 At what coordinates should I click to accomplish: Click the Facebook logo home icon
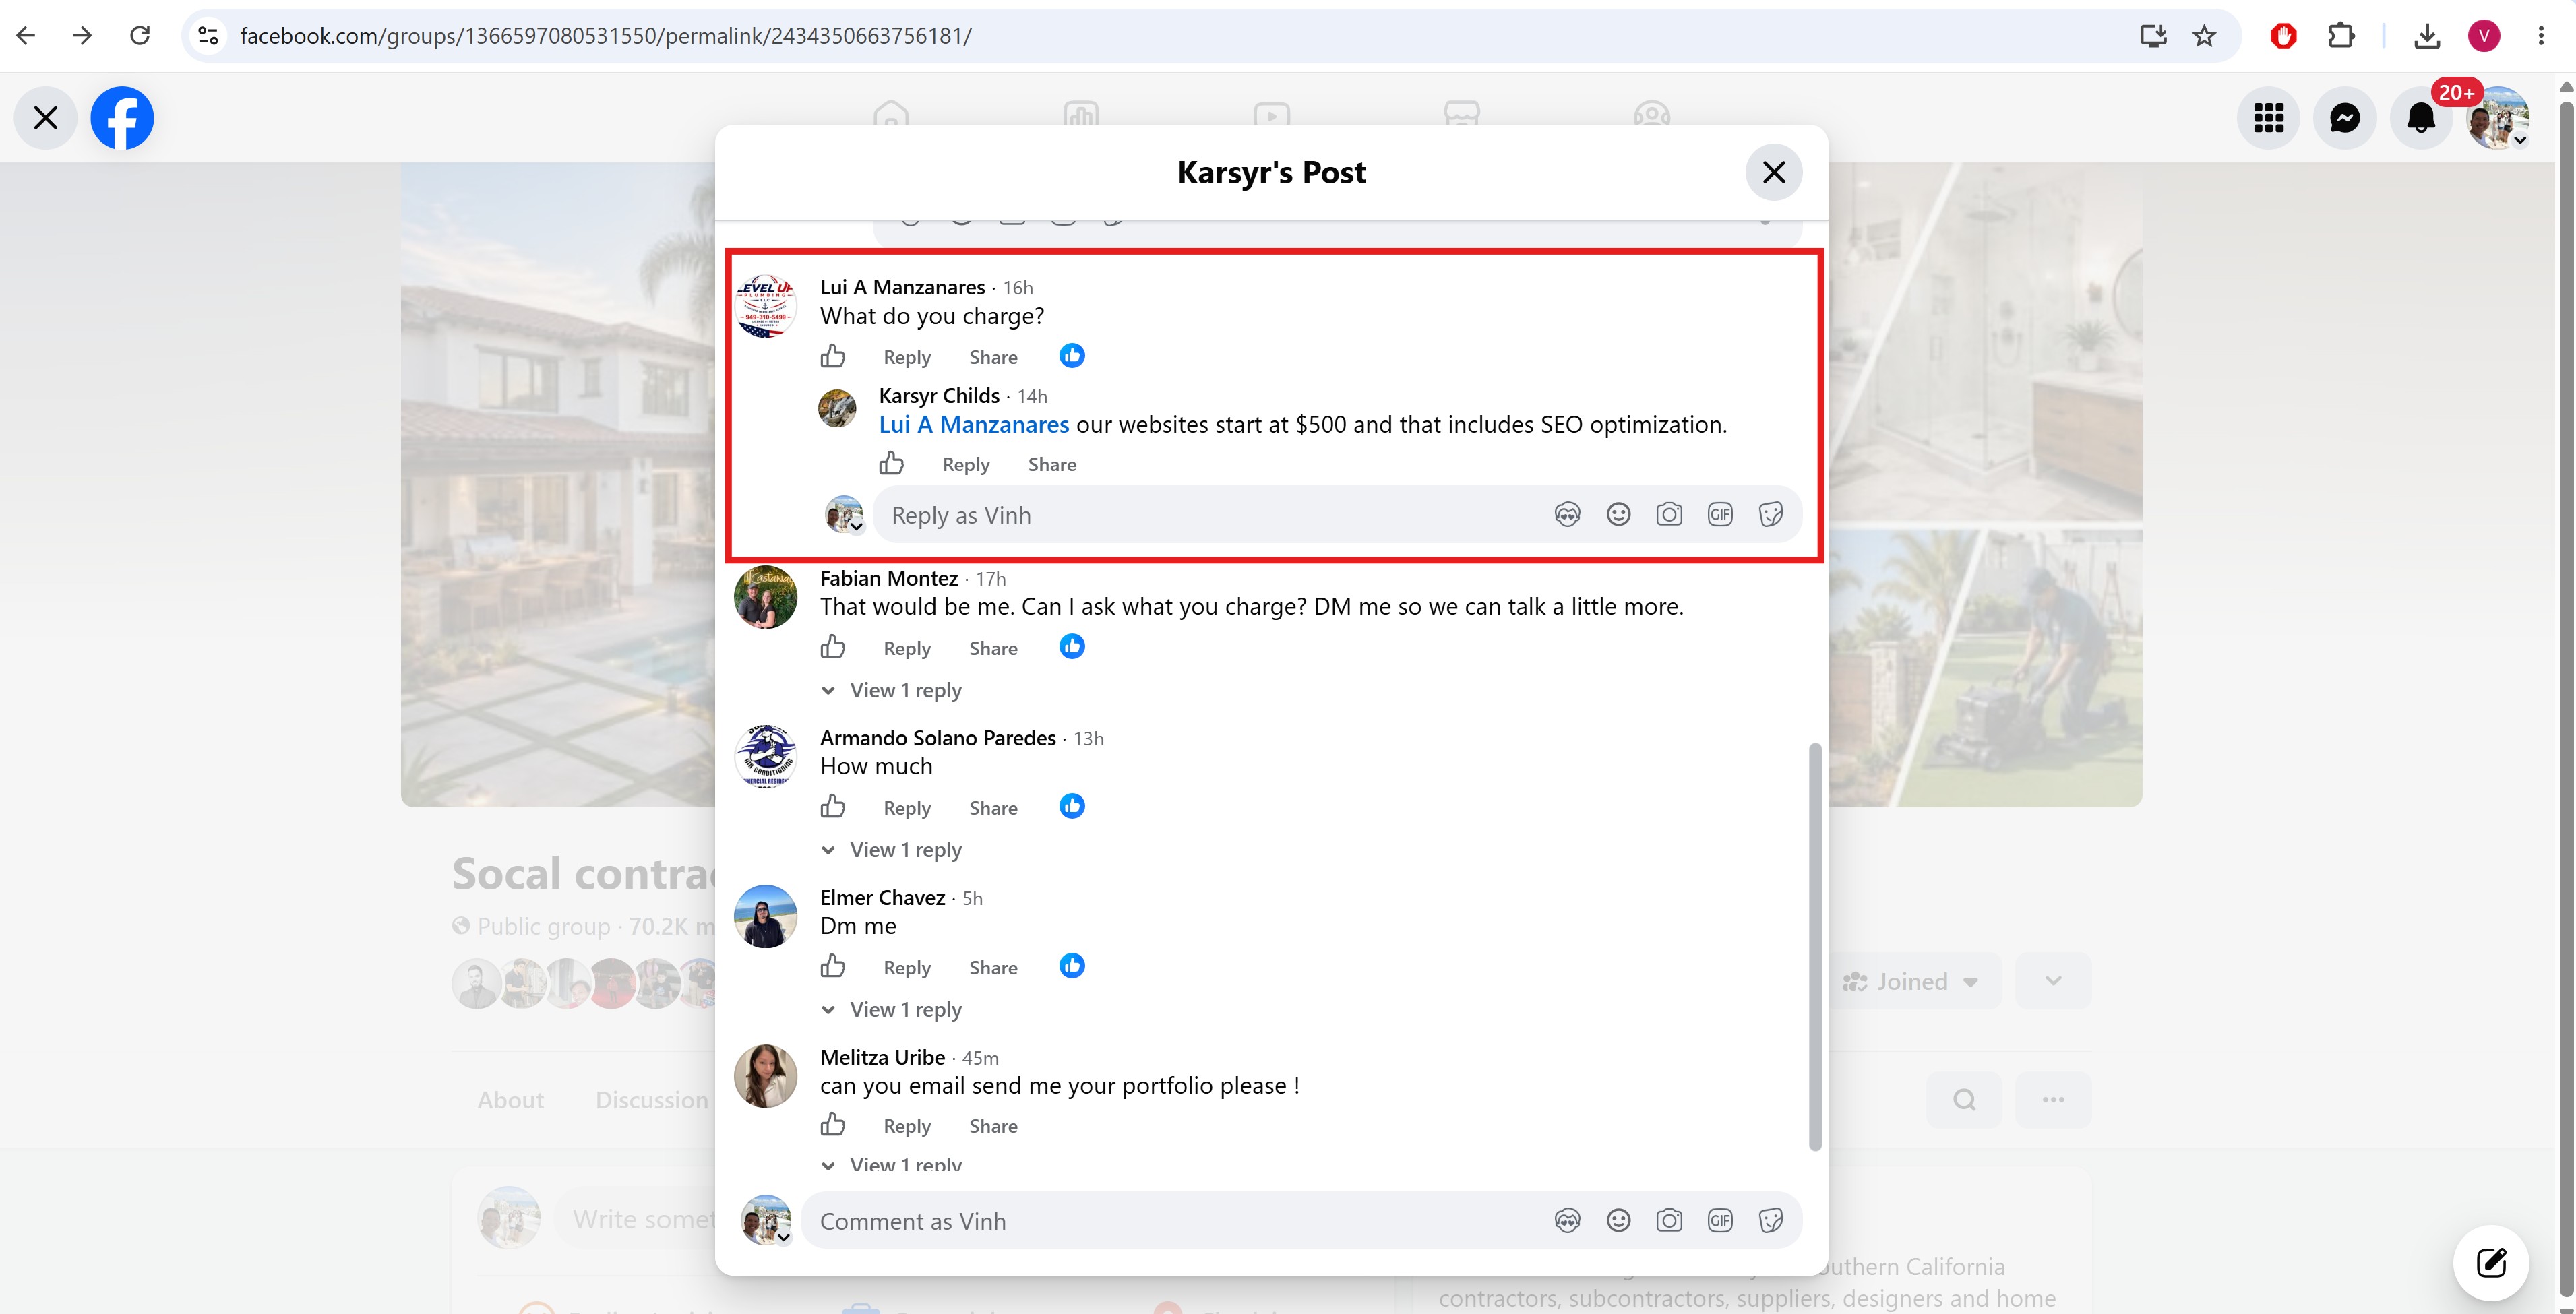click(122, 118)
